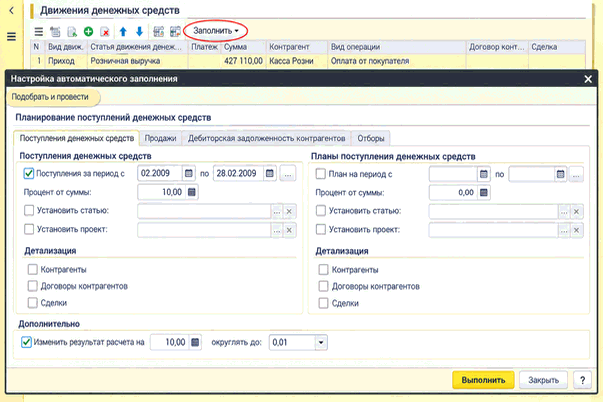
Task: Expand the округлять до 0,01 dropdown
Action: (321, 342)
